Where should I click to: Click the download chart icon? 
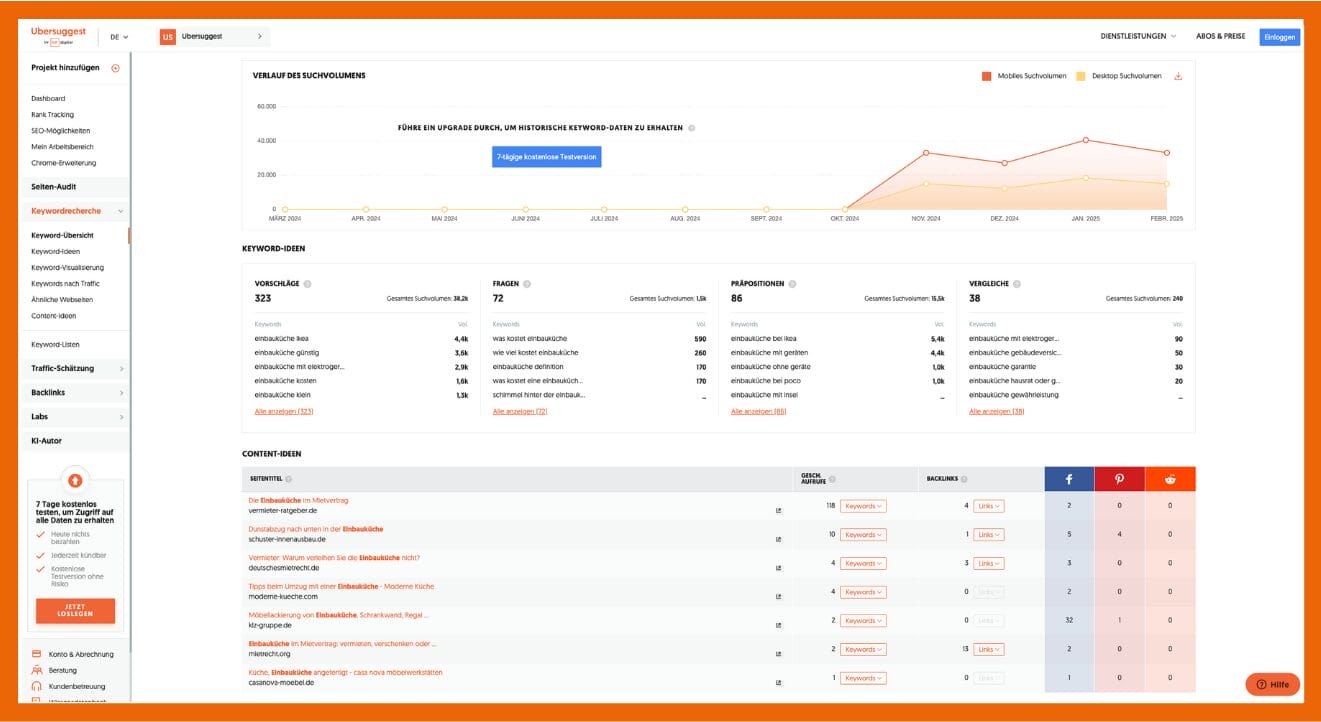(1178, 76)
